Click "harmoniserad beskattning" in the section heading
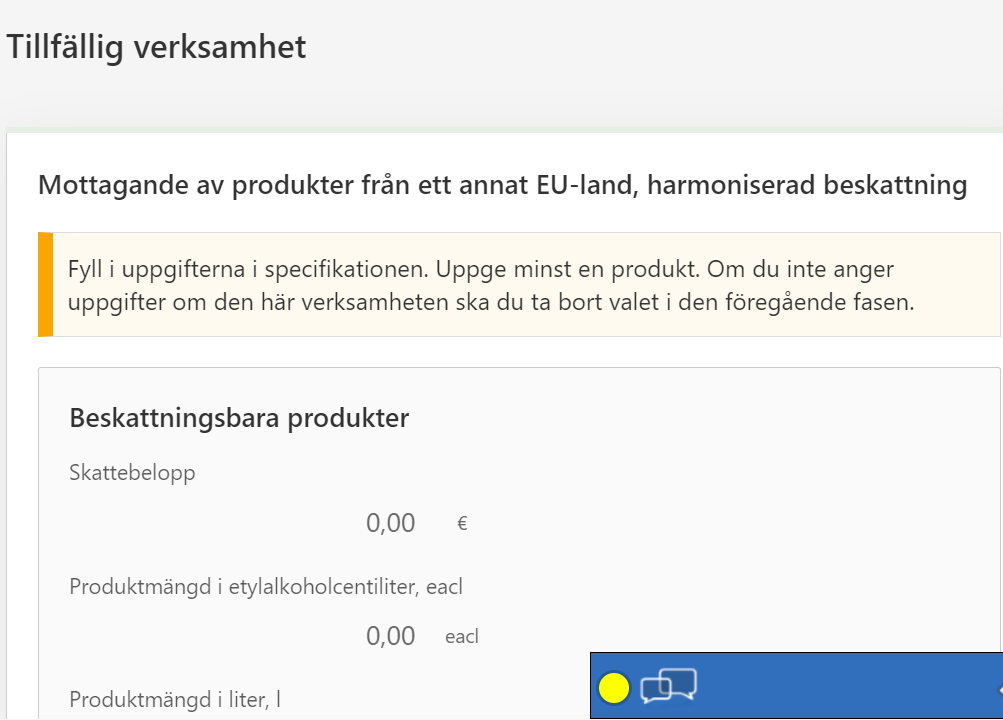Viewport: 1003px width, 720px height. coord(808,186)
